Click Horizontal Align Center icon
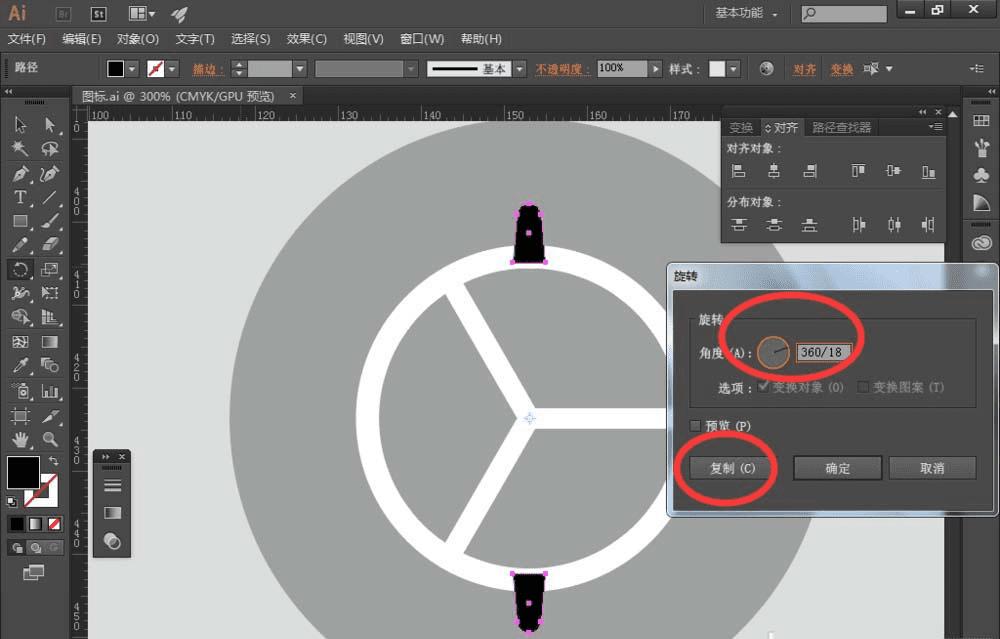The width and height of the screenshot is (1000, 639). click(774, 171)
